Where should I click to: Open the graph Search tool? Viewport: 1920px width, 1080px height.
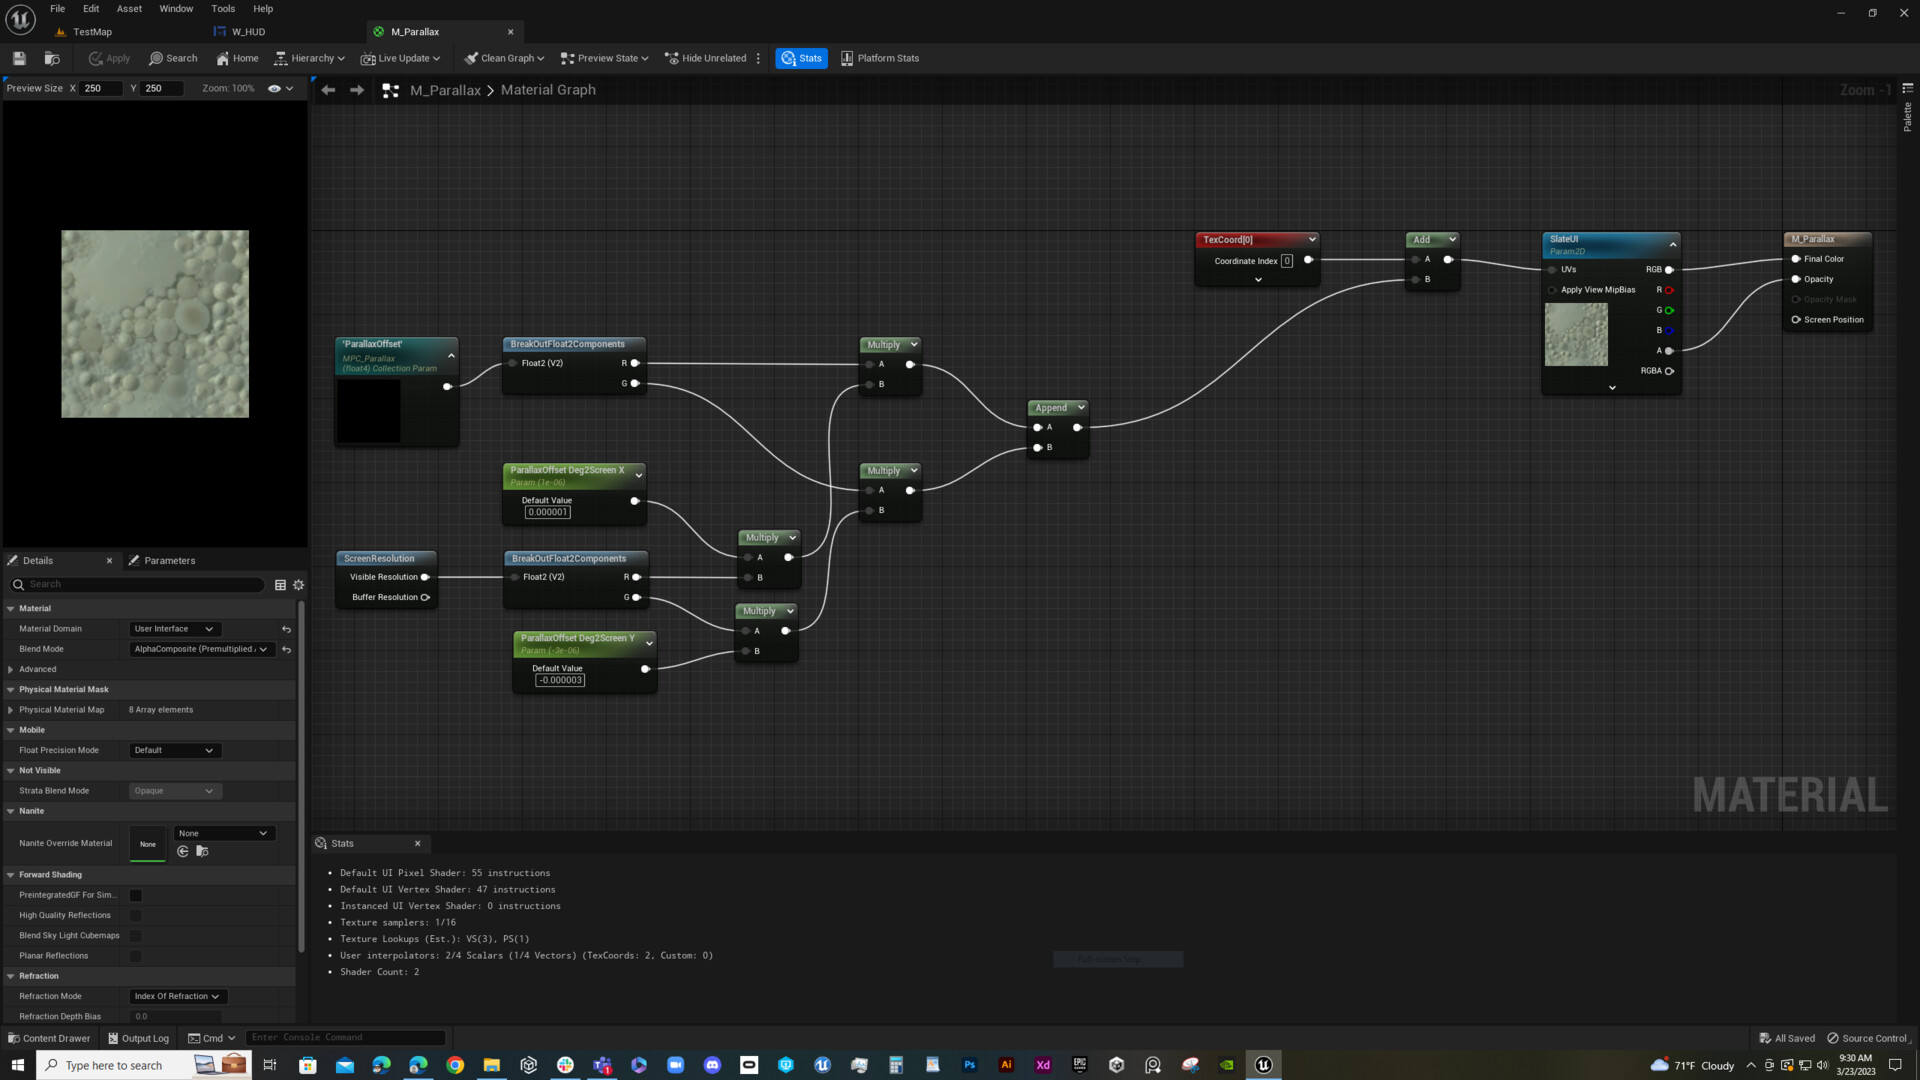coord(173,58)
